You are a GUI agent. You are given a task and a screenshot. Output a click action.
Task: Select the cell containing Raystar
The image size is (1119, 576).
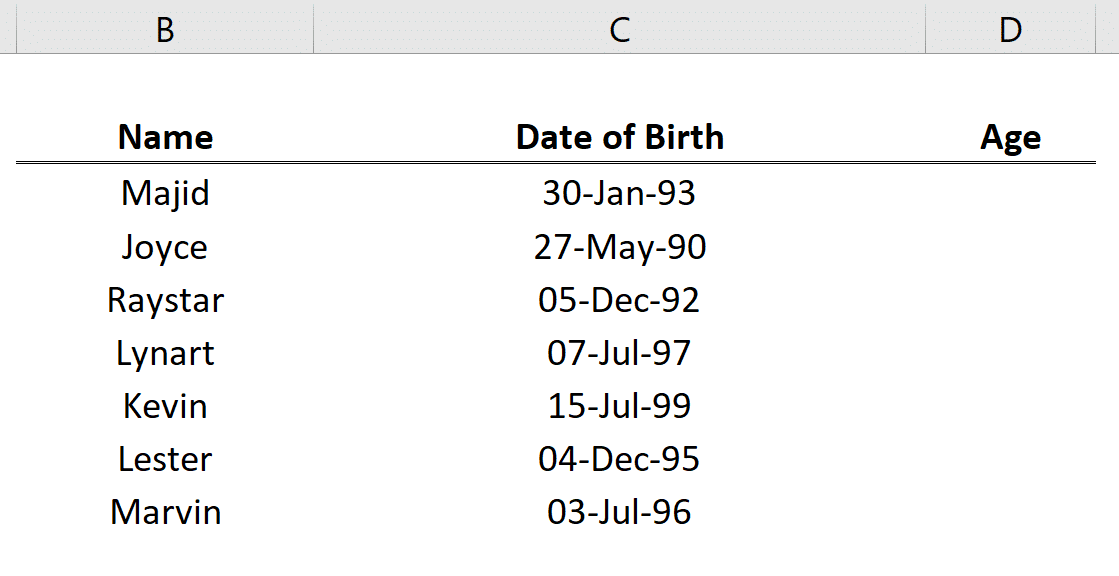(x=164, y=299)
